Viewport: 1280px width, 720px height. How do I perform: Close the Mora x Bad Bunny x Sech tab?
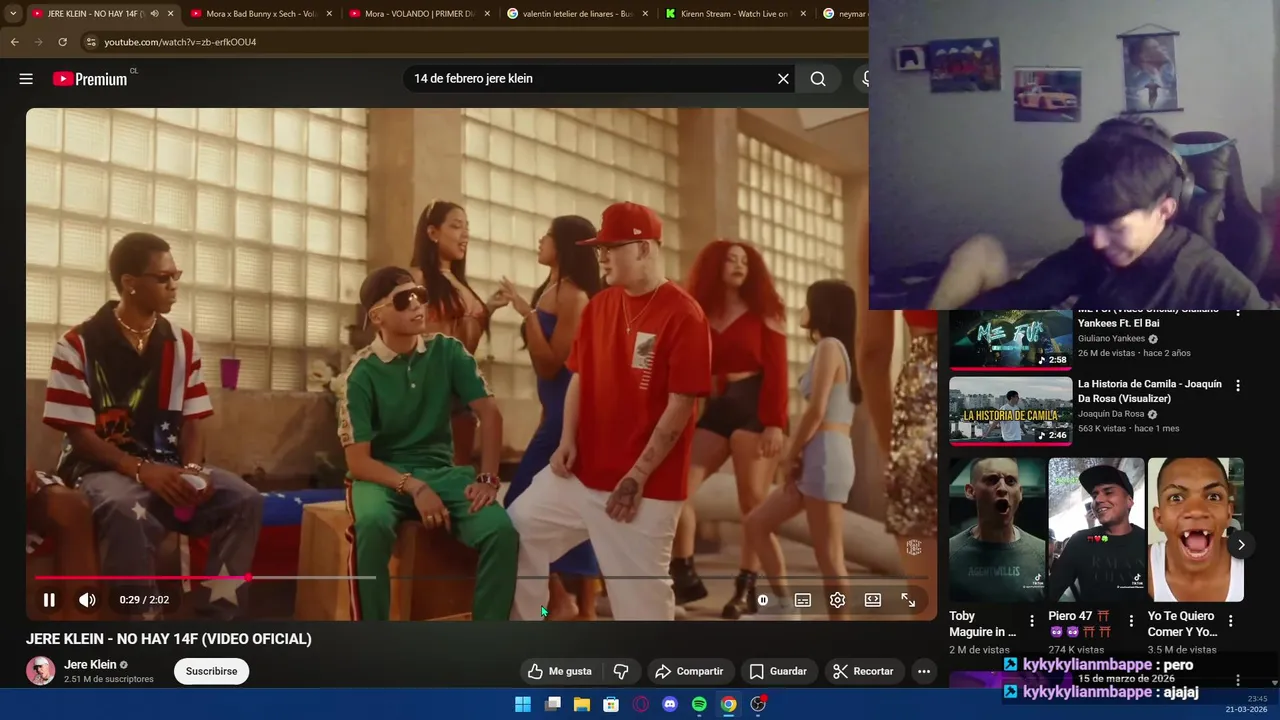point(329,14)
